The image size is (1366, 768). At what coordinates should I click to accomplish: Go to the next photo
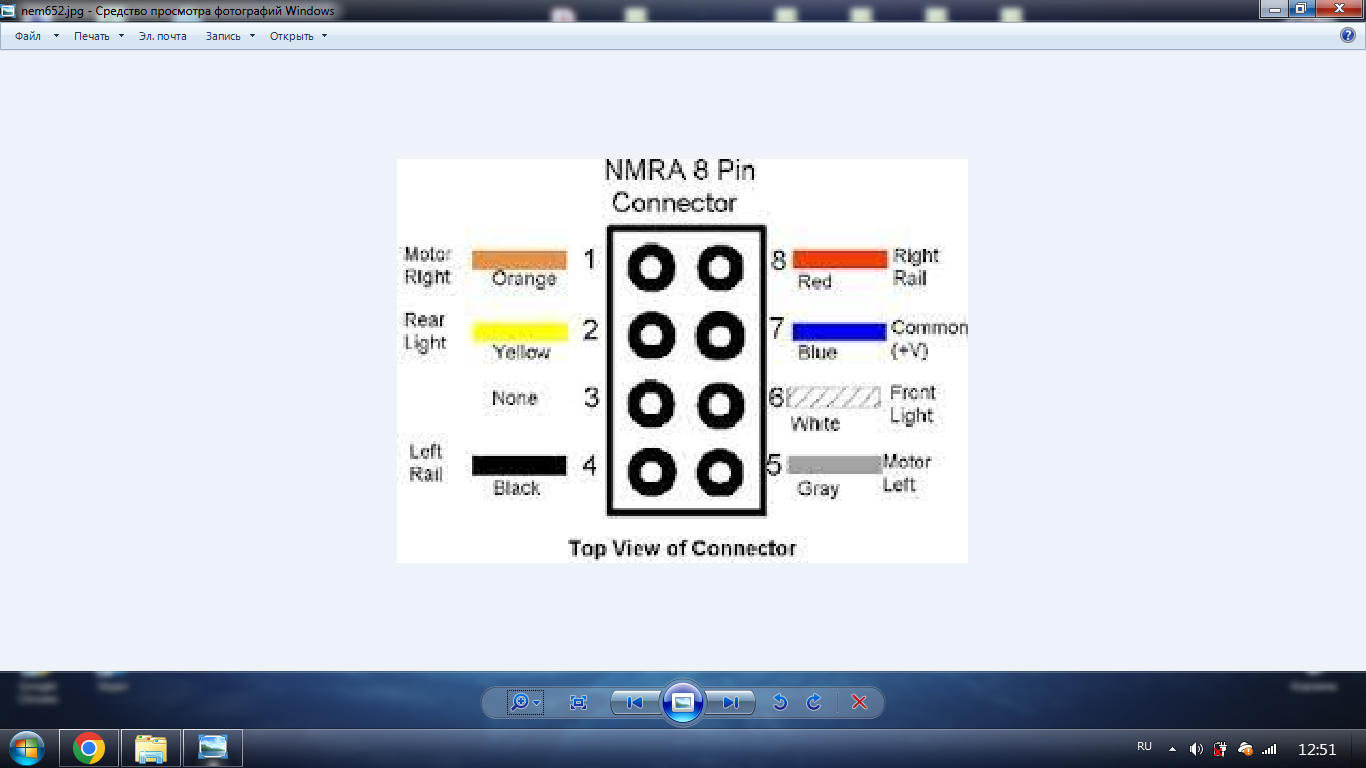tap(731, 703)
